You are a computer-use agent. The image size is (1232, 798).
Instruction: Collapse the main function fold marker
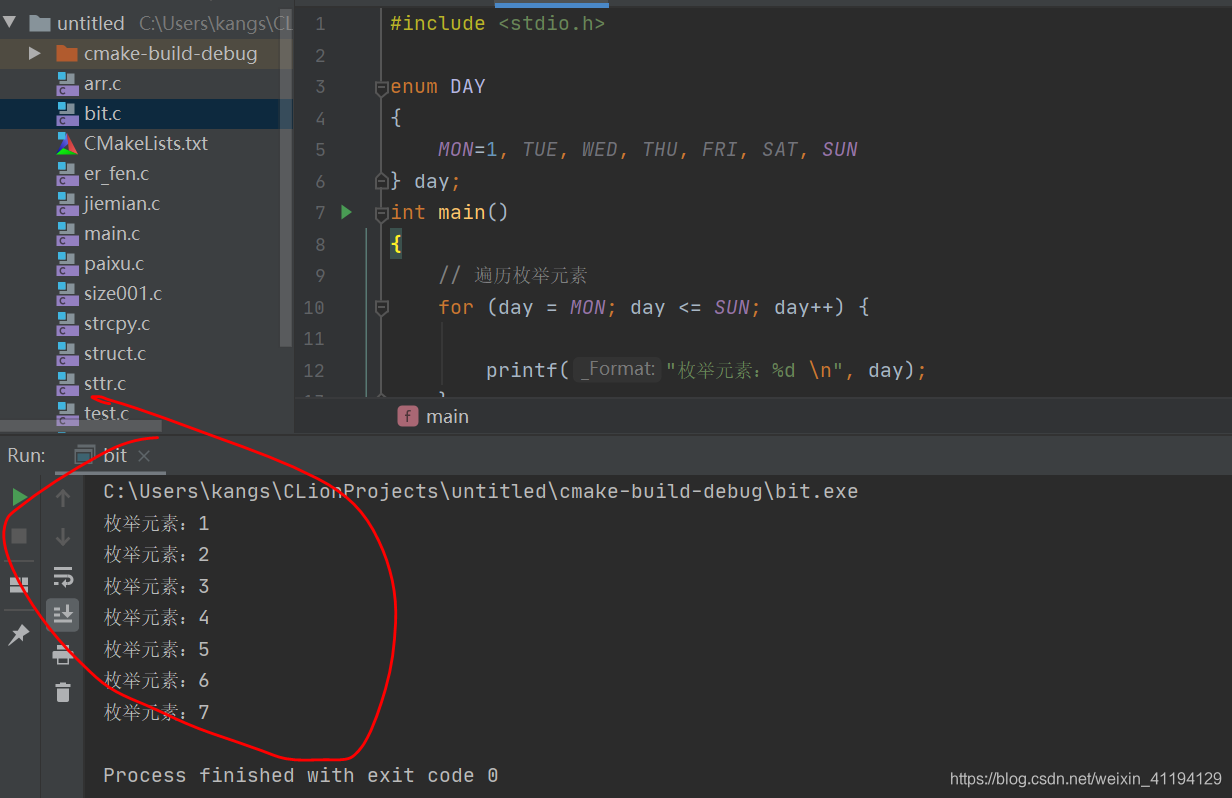point(381,213)
